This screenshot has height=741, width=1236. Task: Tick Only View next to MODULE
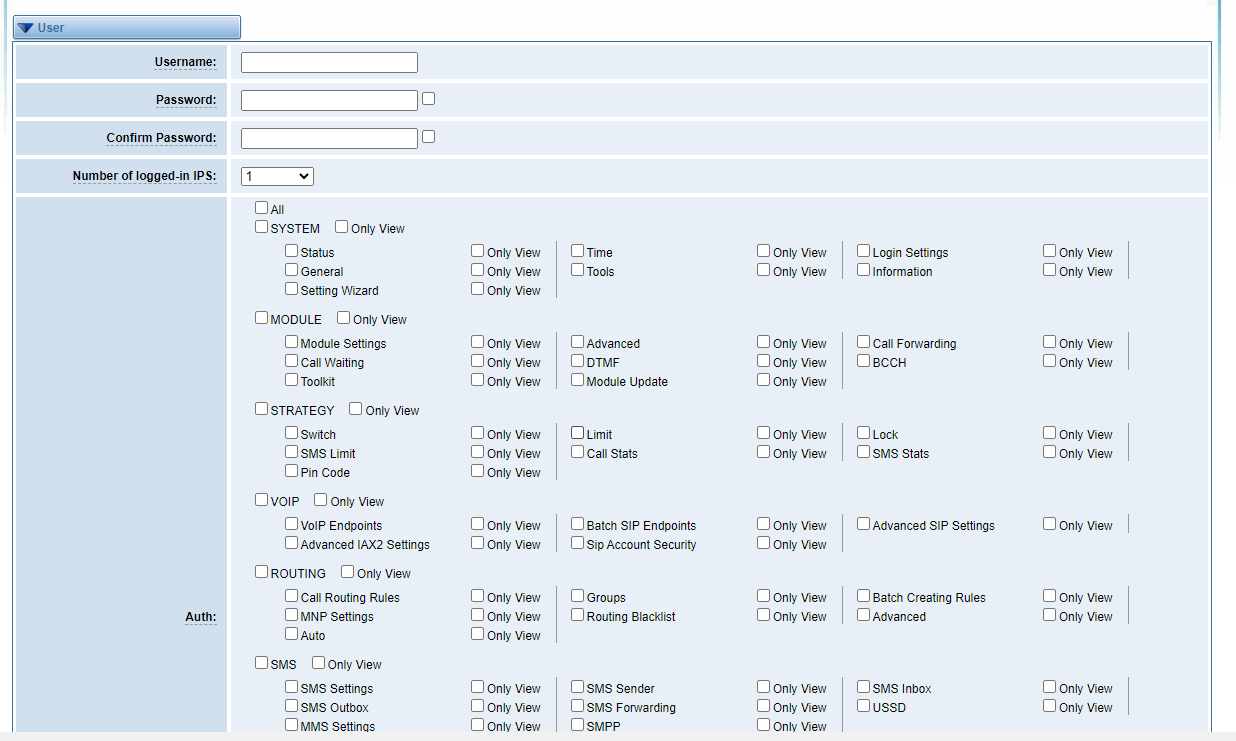343,318
